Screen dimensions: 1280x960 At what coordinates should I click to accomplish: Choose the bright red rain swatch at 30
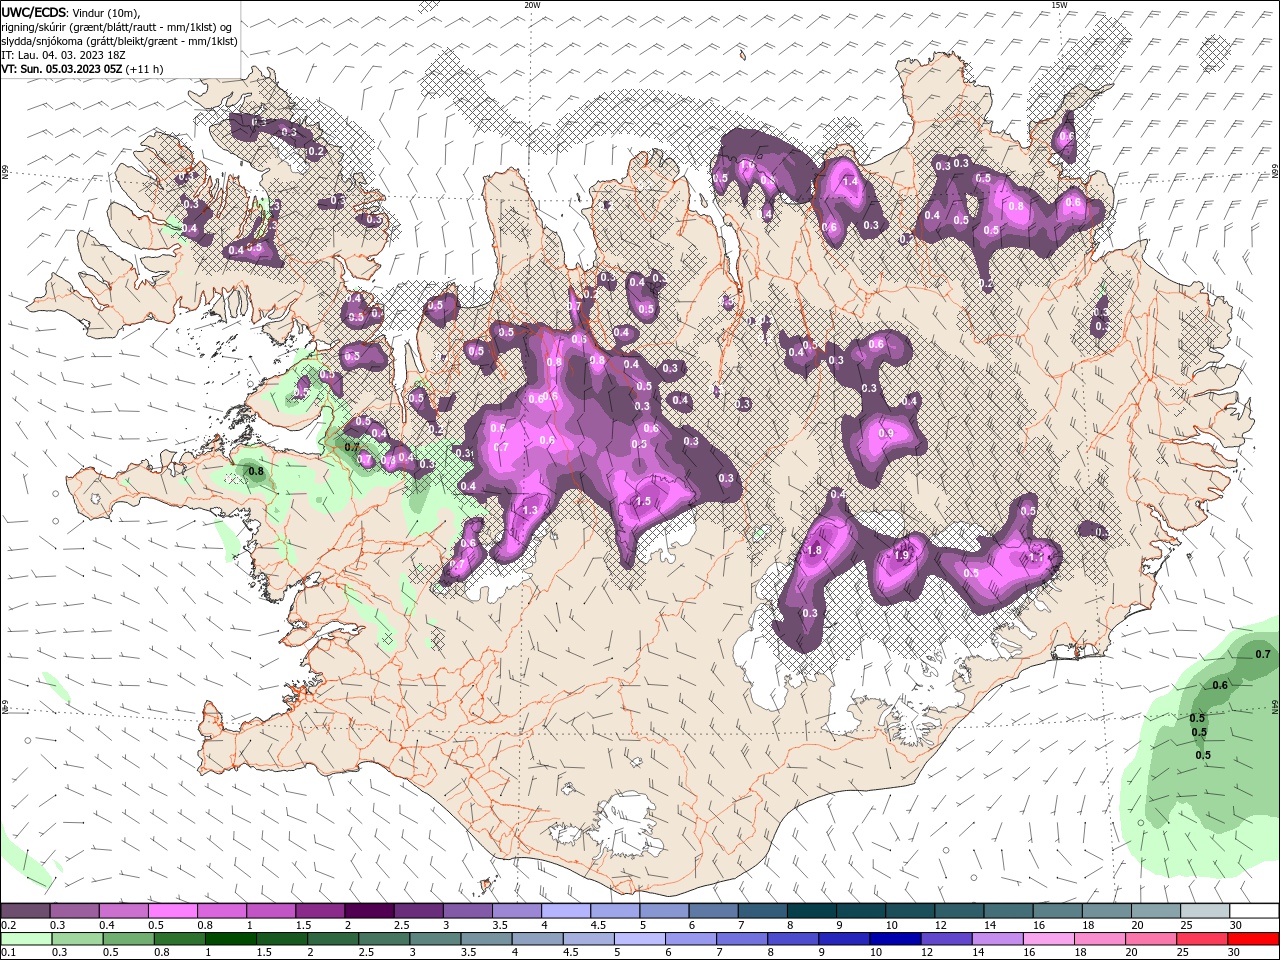coord(1254,939)
